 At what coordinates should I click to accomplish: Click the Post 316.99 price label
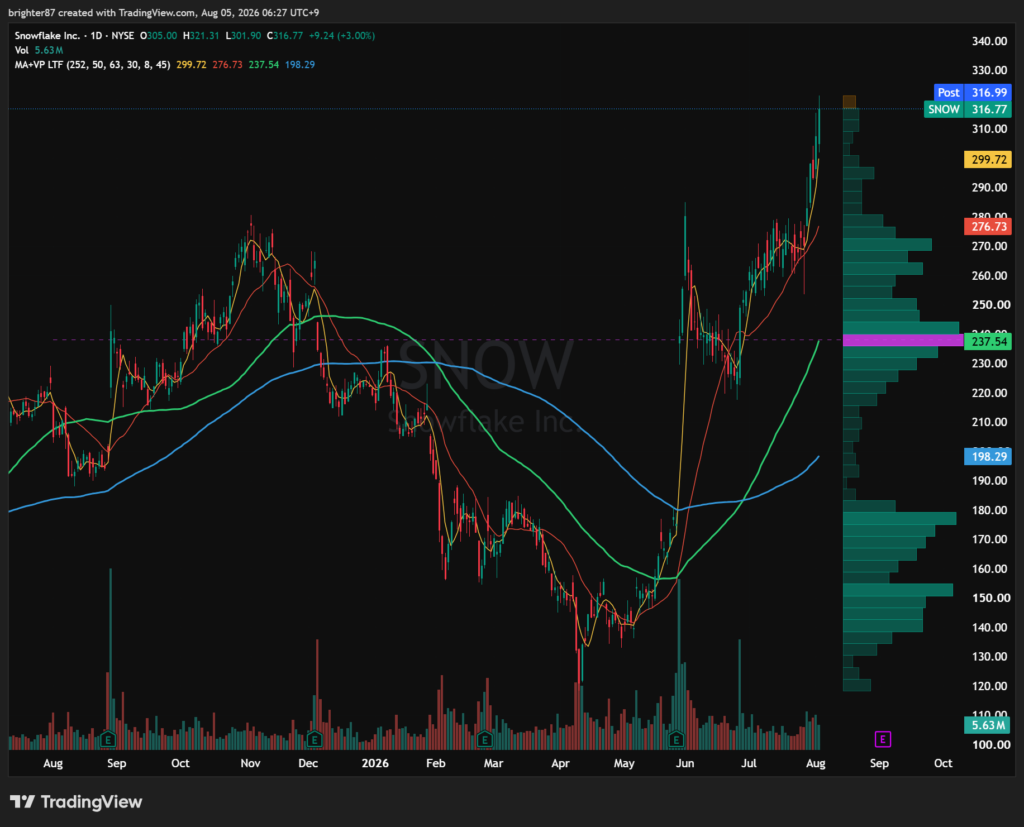pyautogui.click(x=972, y=93)
